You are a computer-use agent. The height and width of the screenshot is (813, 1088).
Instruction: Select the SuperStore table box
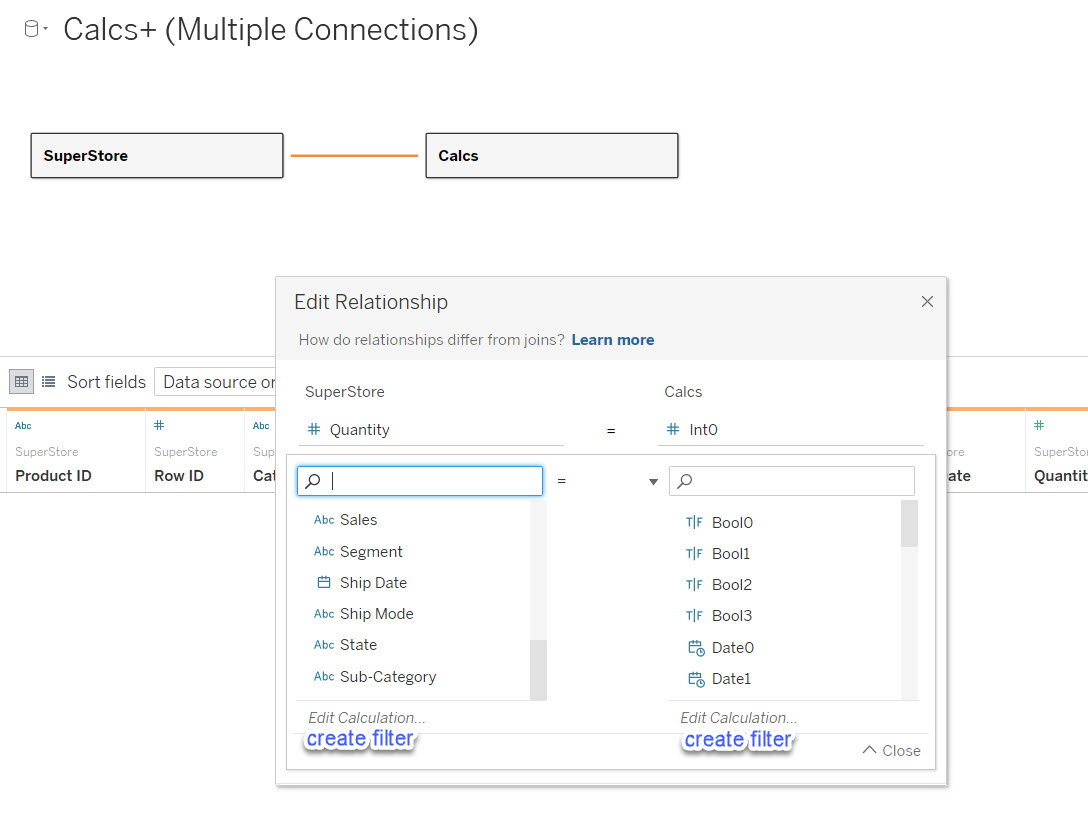point(157,155)
